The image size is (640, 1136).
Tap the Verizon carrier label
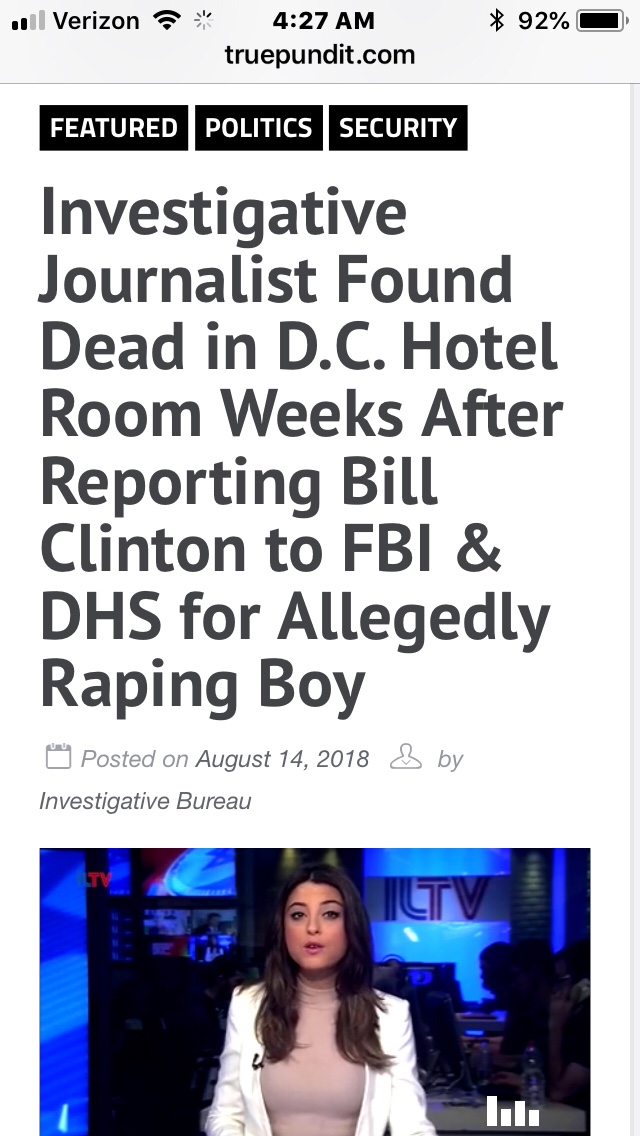click(95, 21)
